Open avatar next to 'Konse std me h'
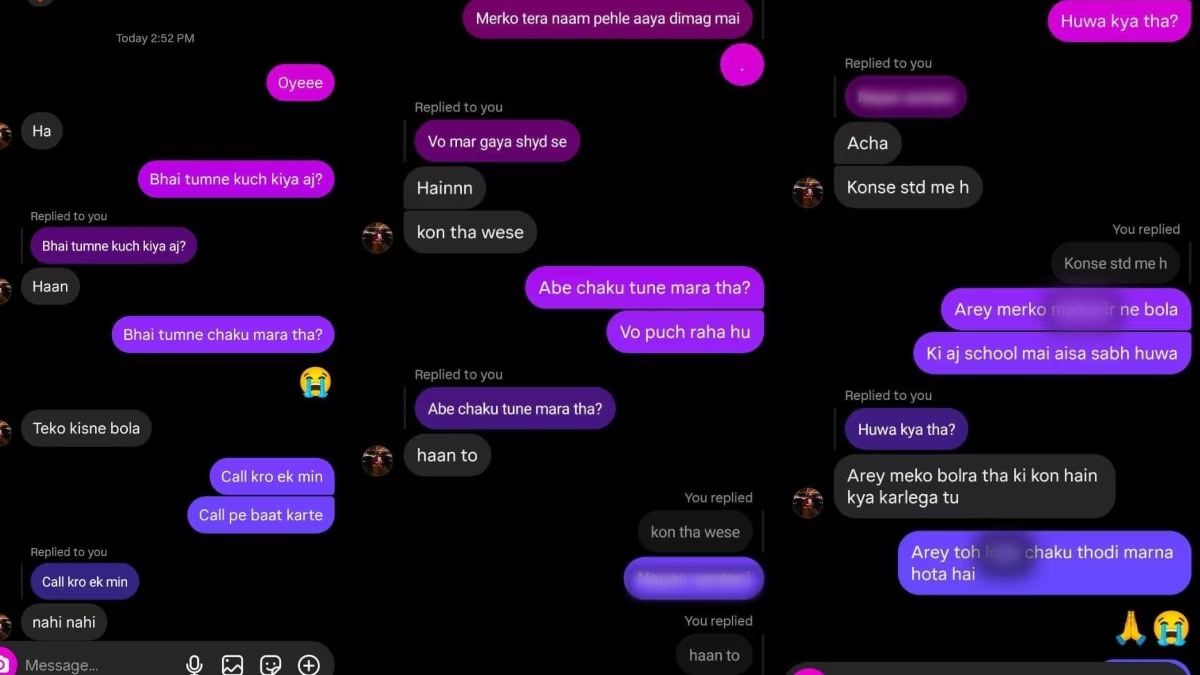Screen dimensions: 1200x675 pos(808,192)
